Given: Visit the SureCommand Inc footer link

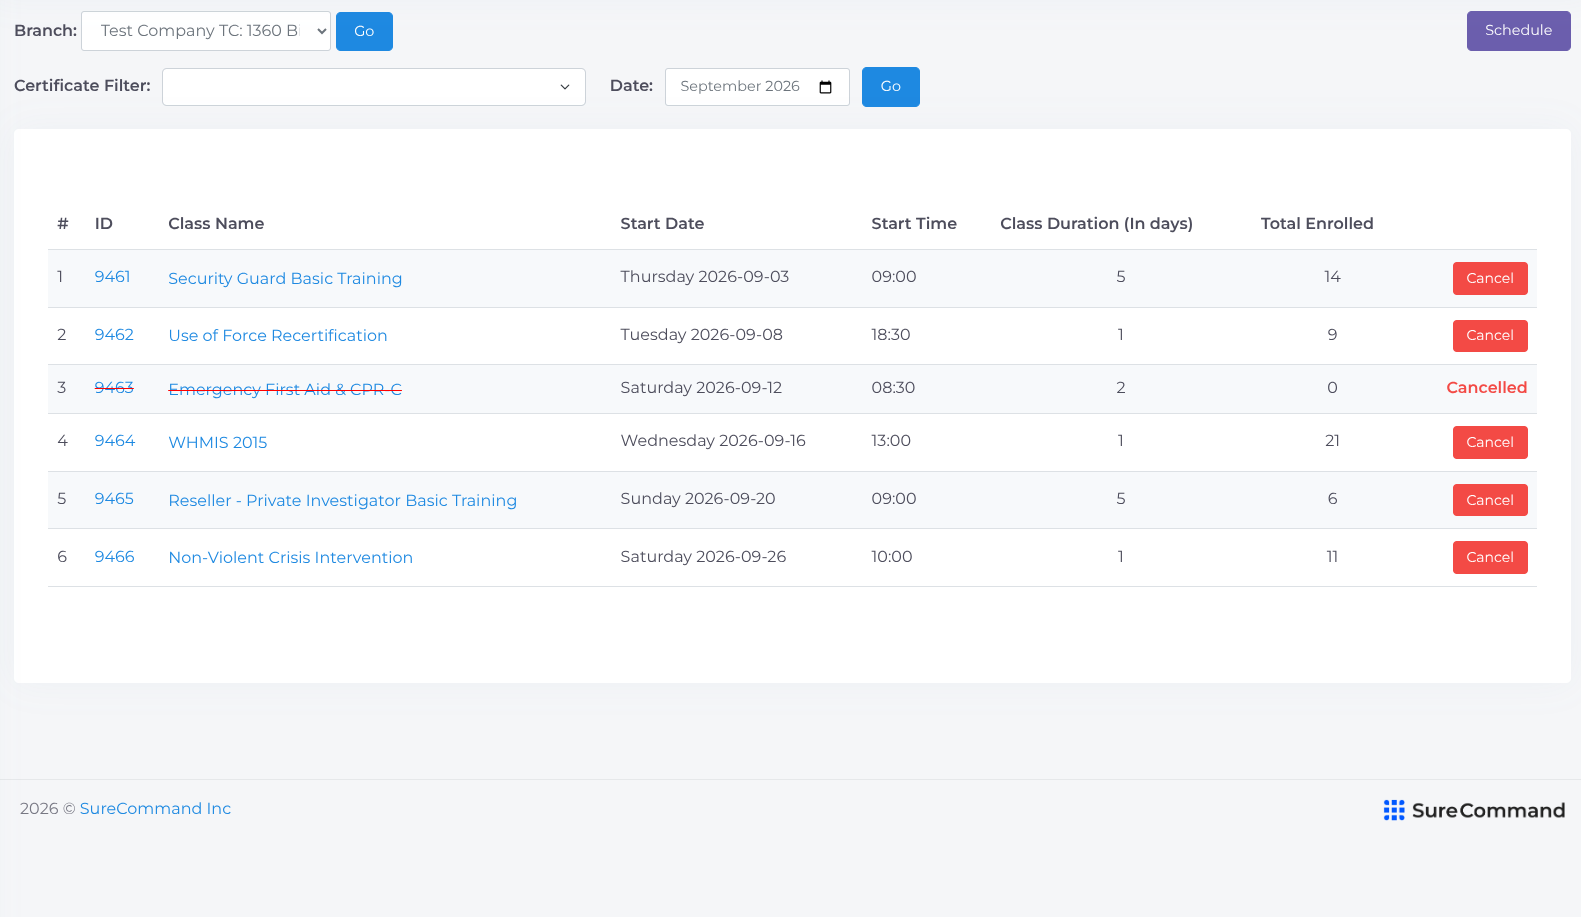Looking at the screenshot, I should coord(155,808).
